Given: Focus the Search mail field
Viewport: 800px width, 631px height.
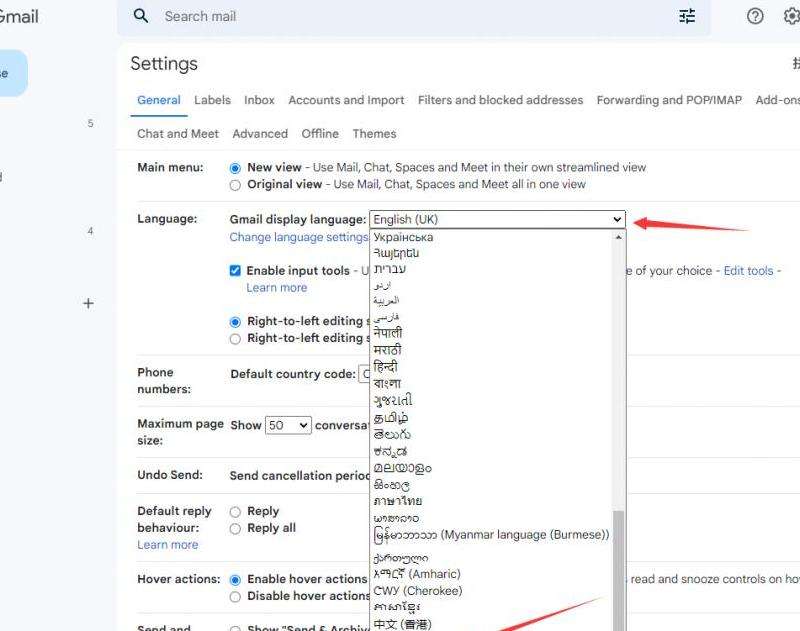Looking at the screenshot, I should pos(413,16).
